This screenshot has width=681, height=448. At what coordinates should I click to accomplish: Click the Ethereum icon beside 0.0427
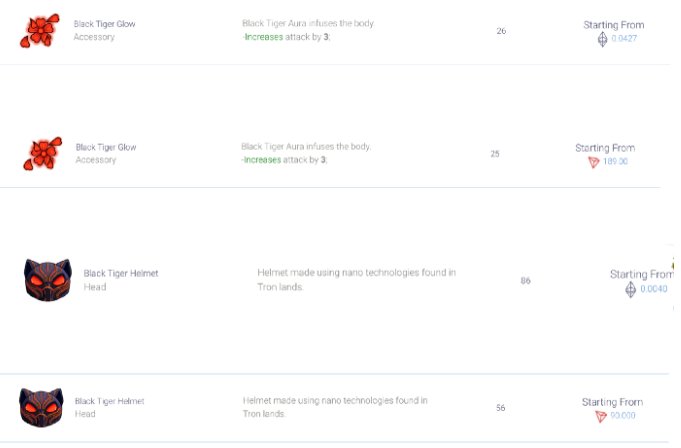click(602, 39)
